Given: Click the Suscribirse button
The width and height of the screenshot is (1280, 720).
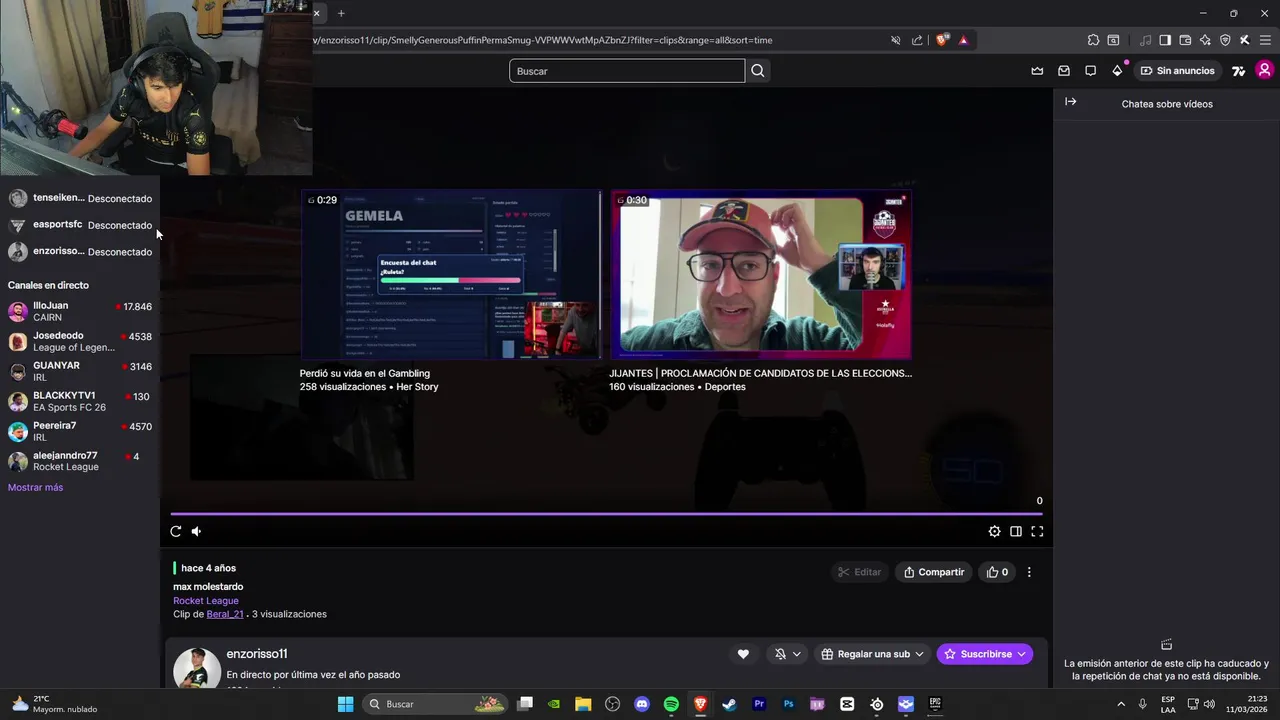Looking at the screenshot, I should (985, 654).
